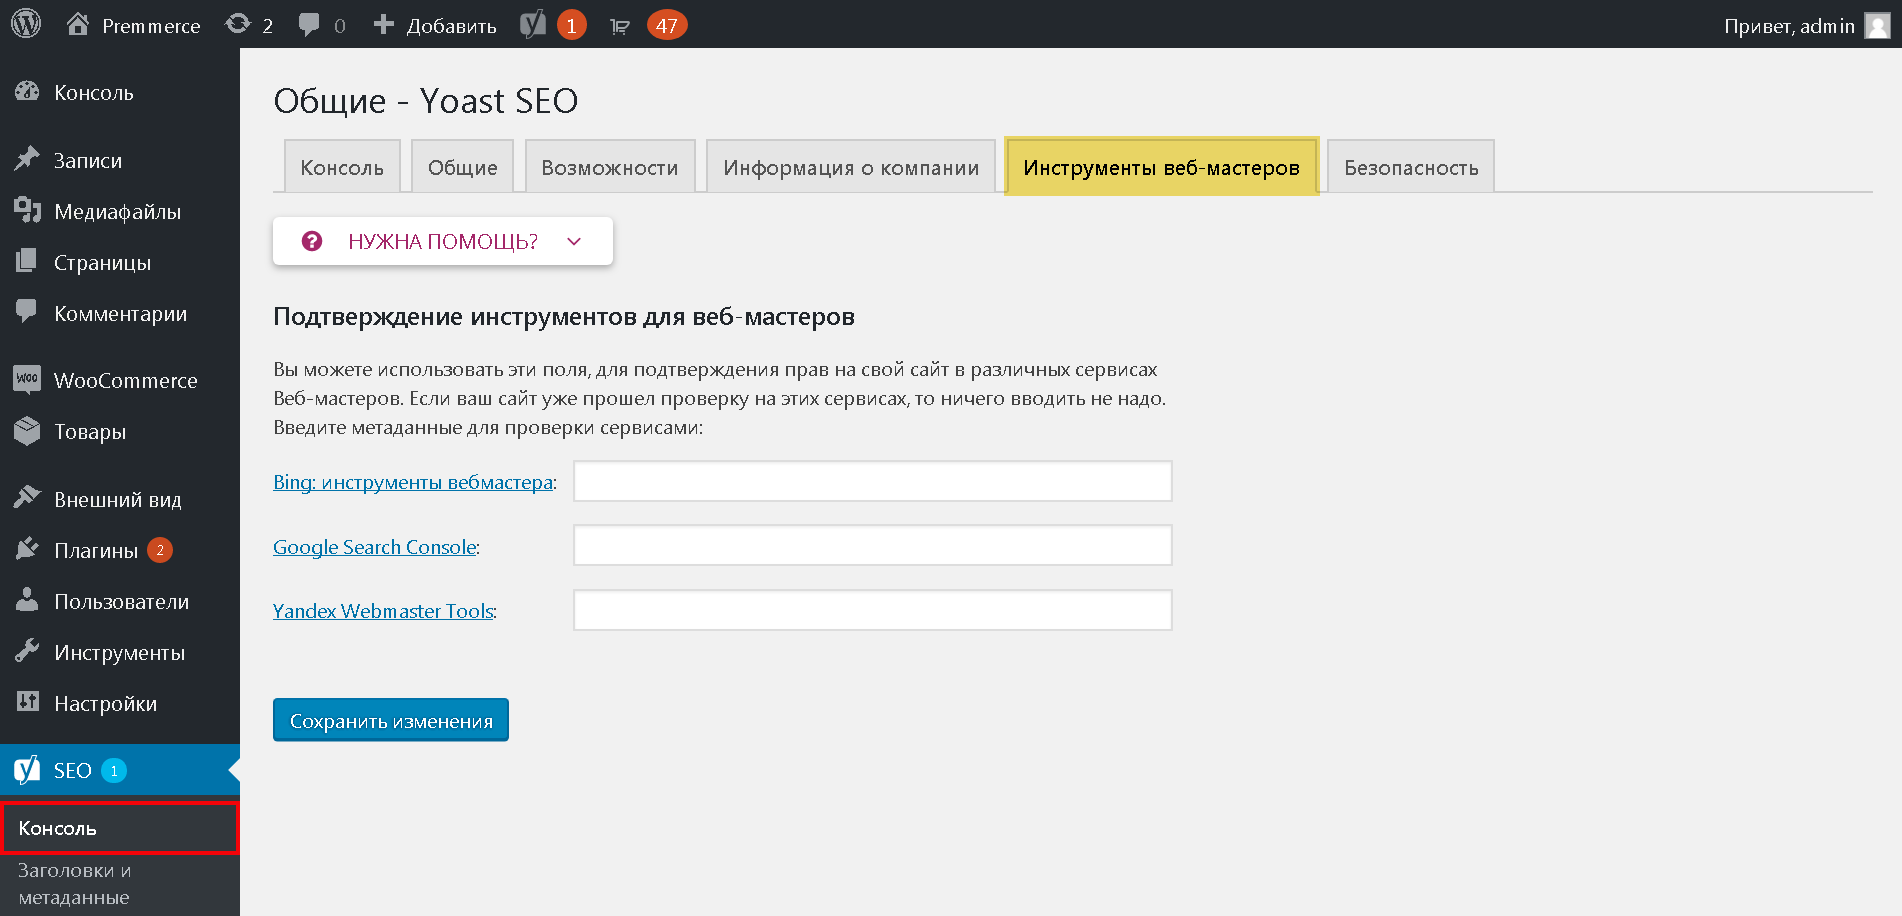
Task: Open the Premmerce site name link
Action: (151, 26)
